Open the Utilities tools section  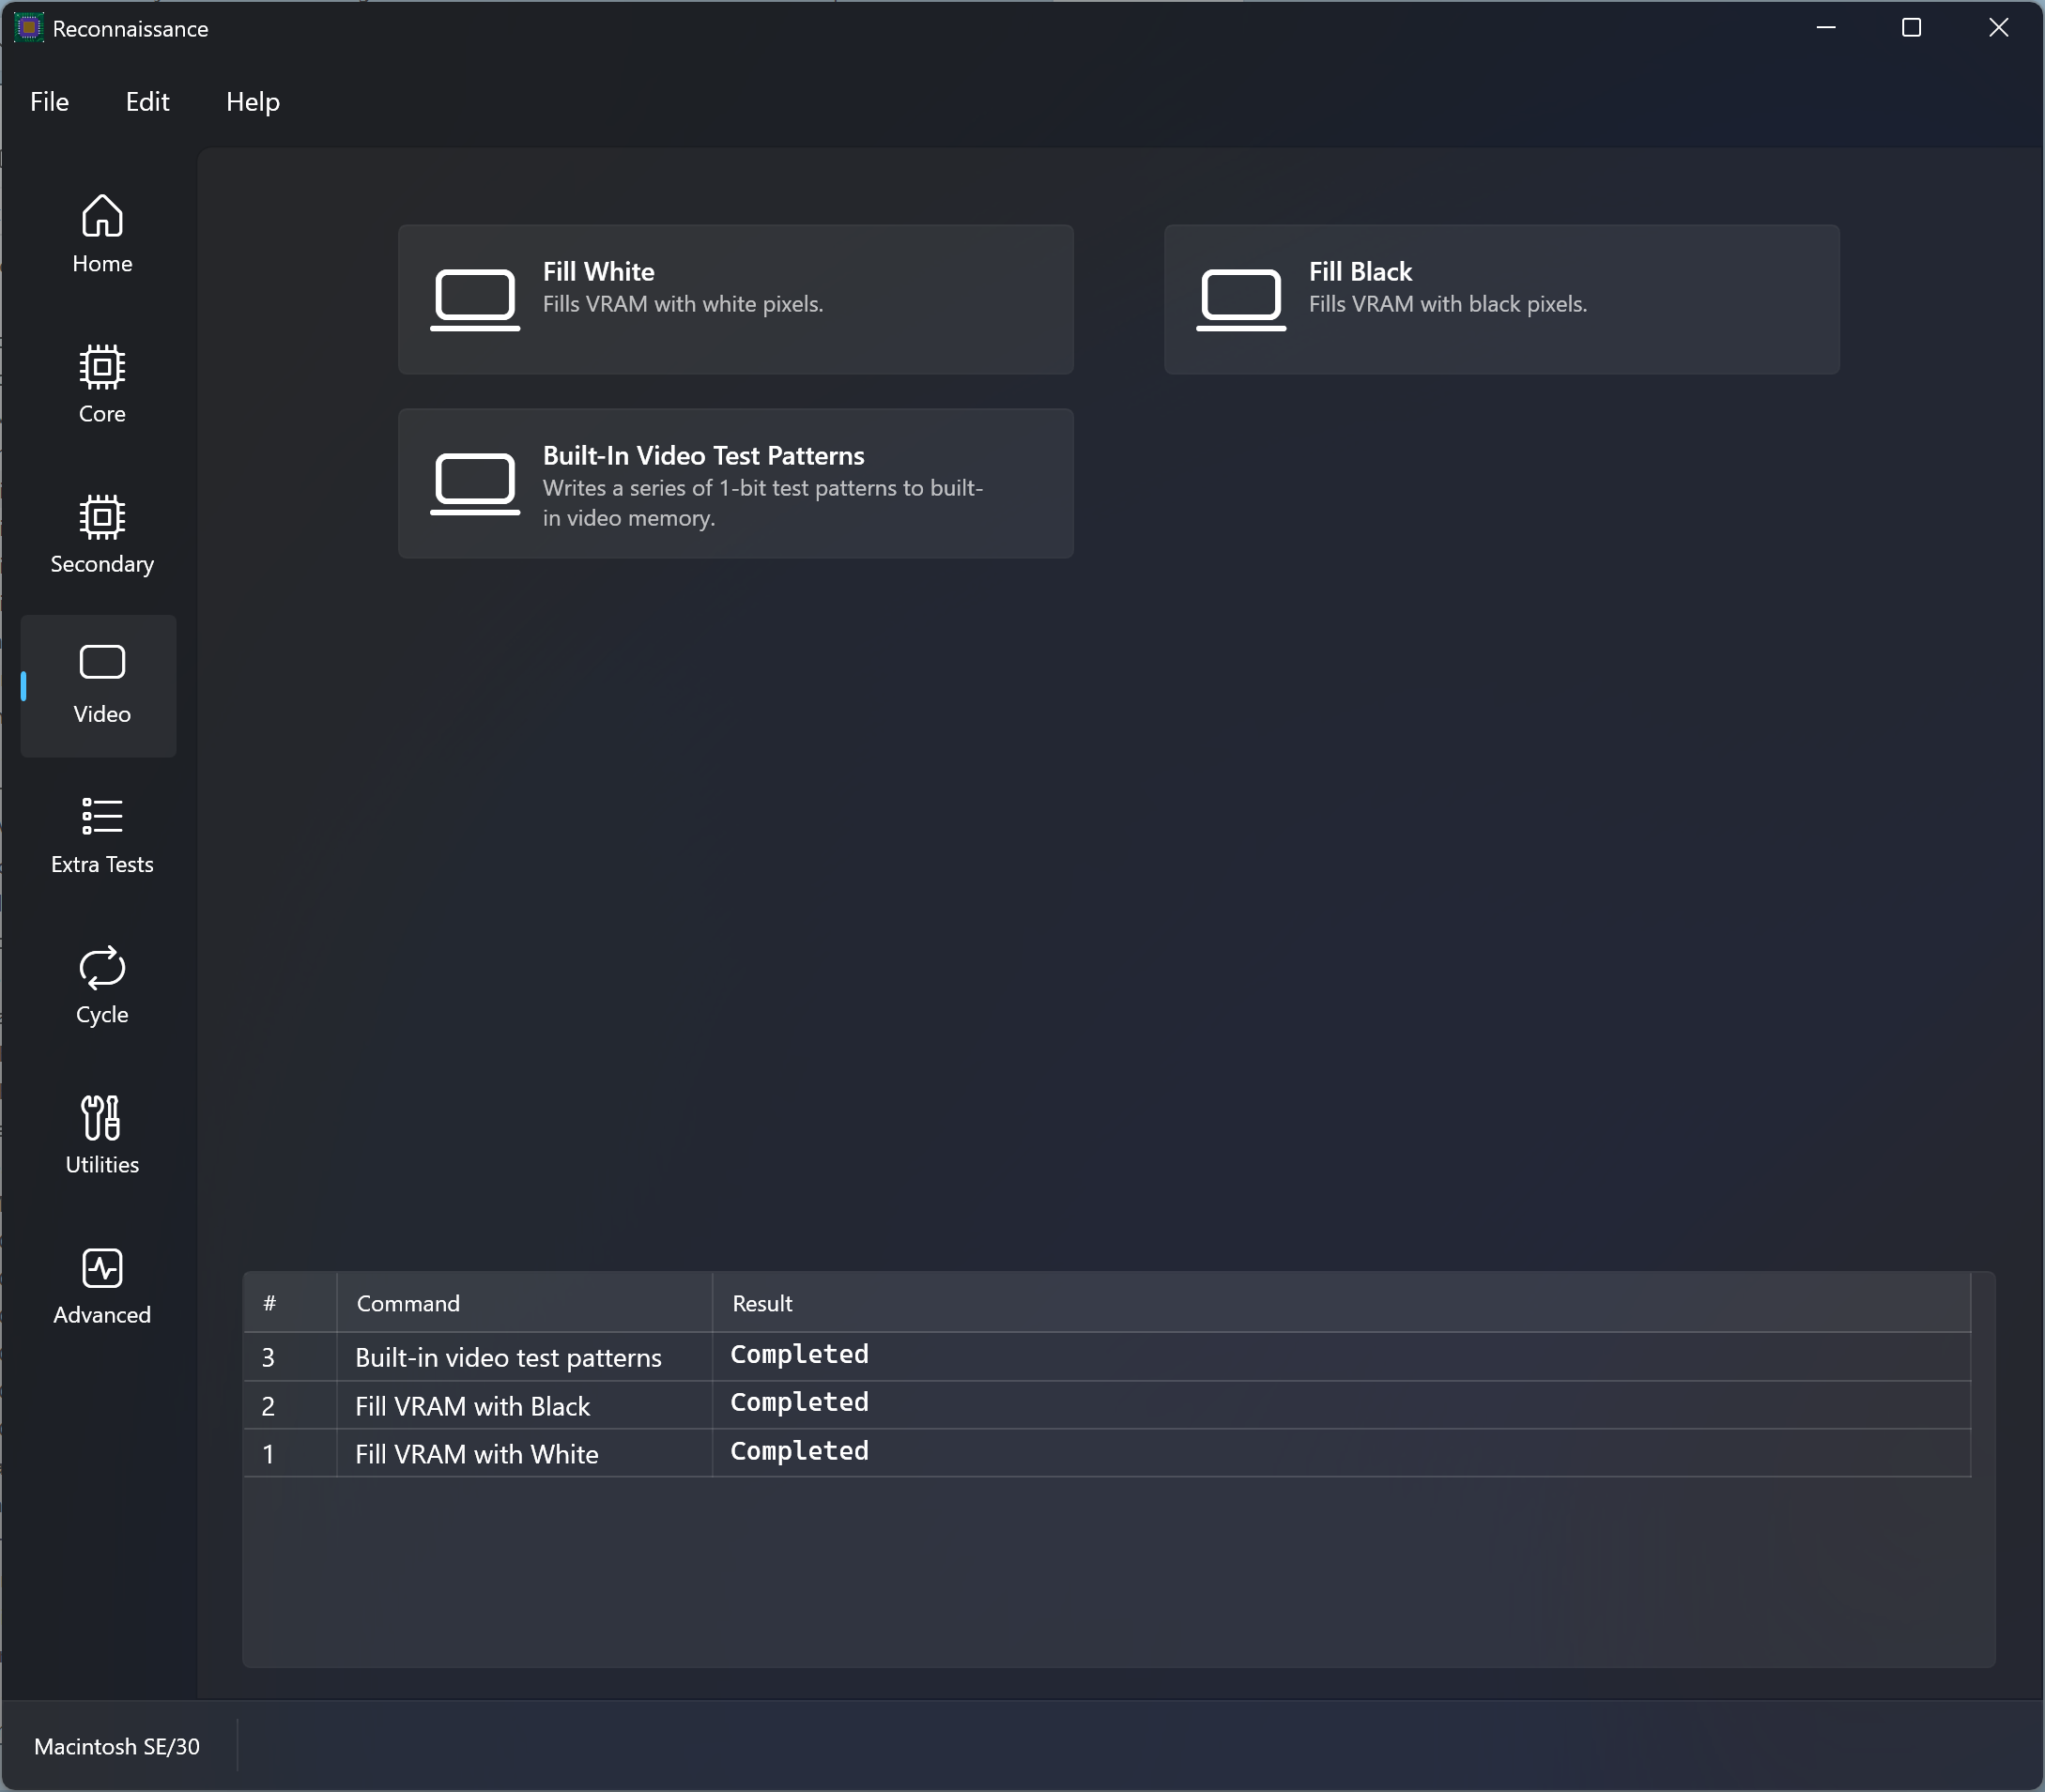click(x=101, y=1135)
